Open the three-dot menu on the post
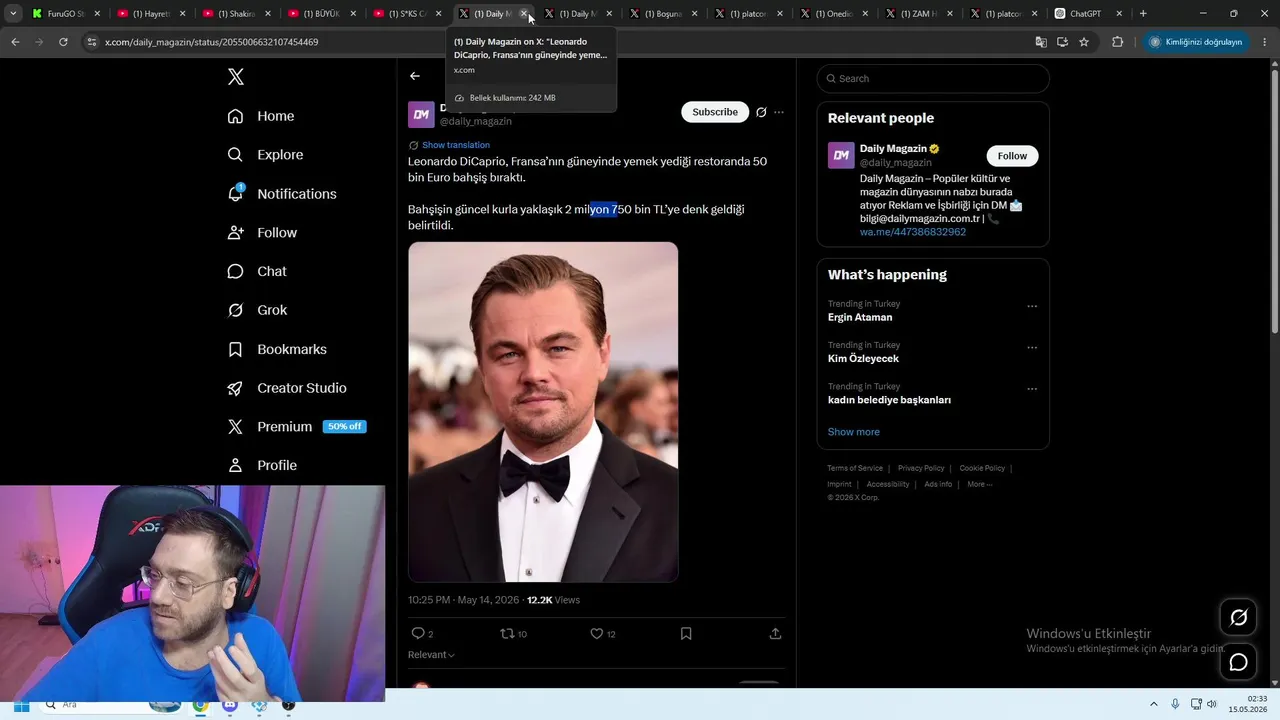Image resolution: width=1280 pixels, height=720 pixels. click(x=779, y=112)
